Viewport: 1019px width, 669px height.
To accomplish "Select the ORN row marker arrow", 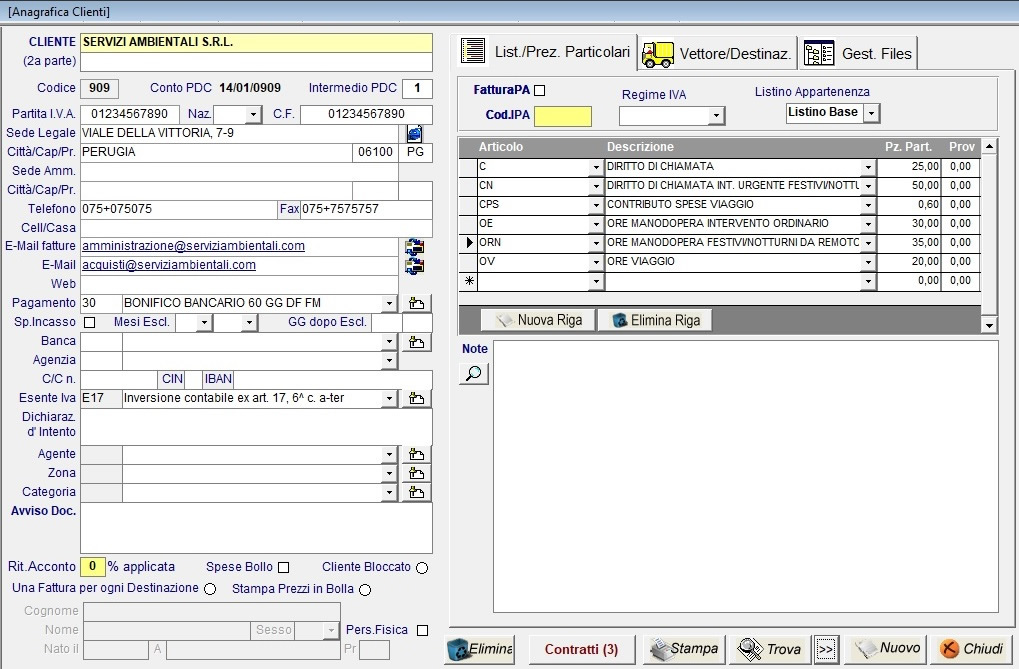I will tap(469, 243).
